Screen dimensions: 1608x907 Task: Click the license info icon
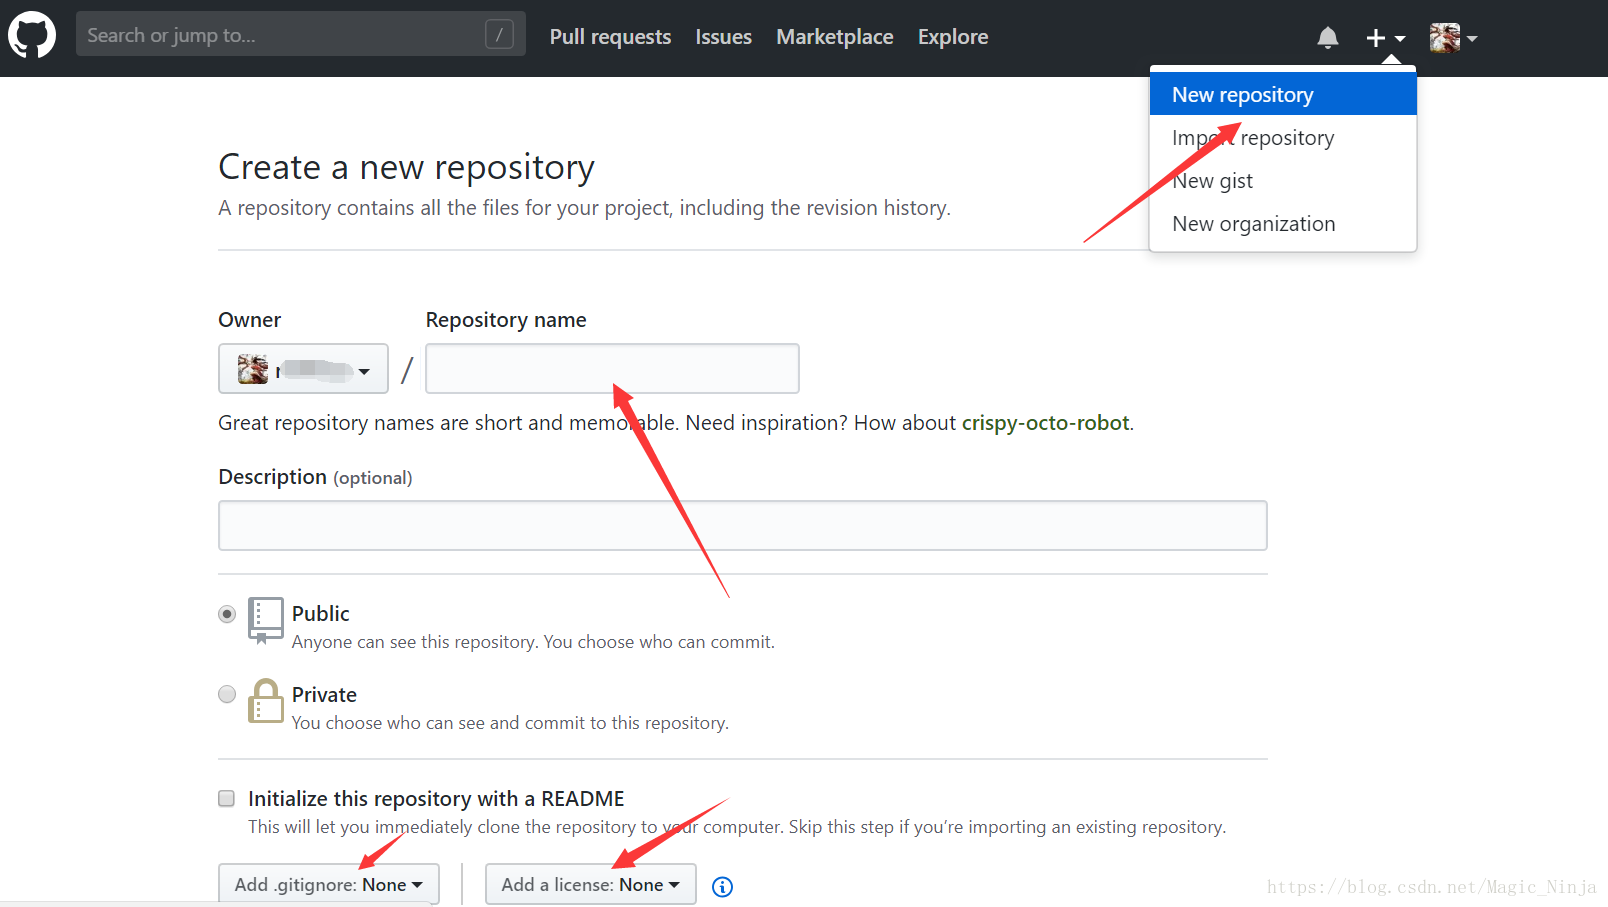click(722, 886)
